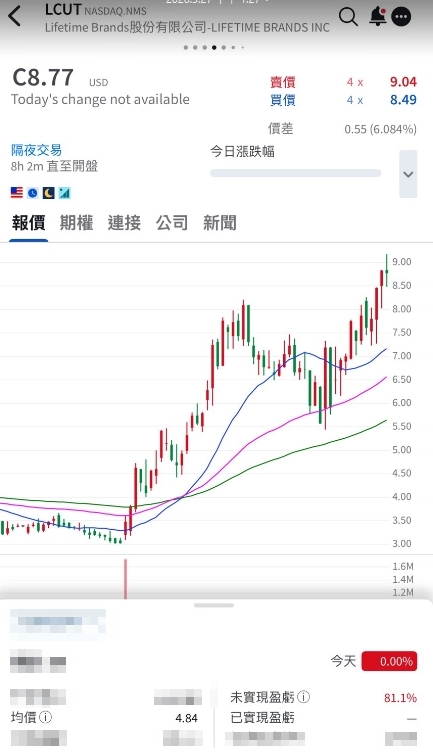
Task: Tap the 價差 label
Action: coord(280,129)
